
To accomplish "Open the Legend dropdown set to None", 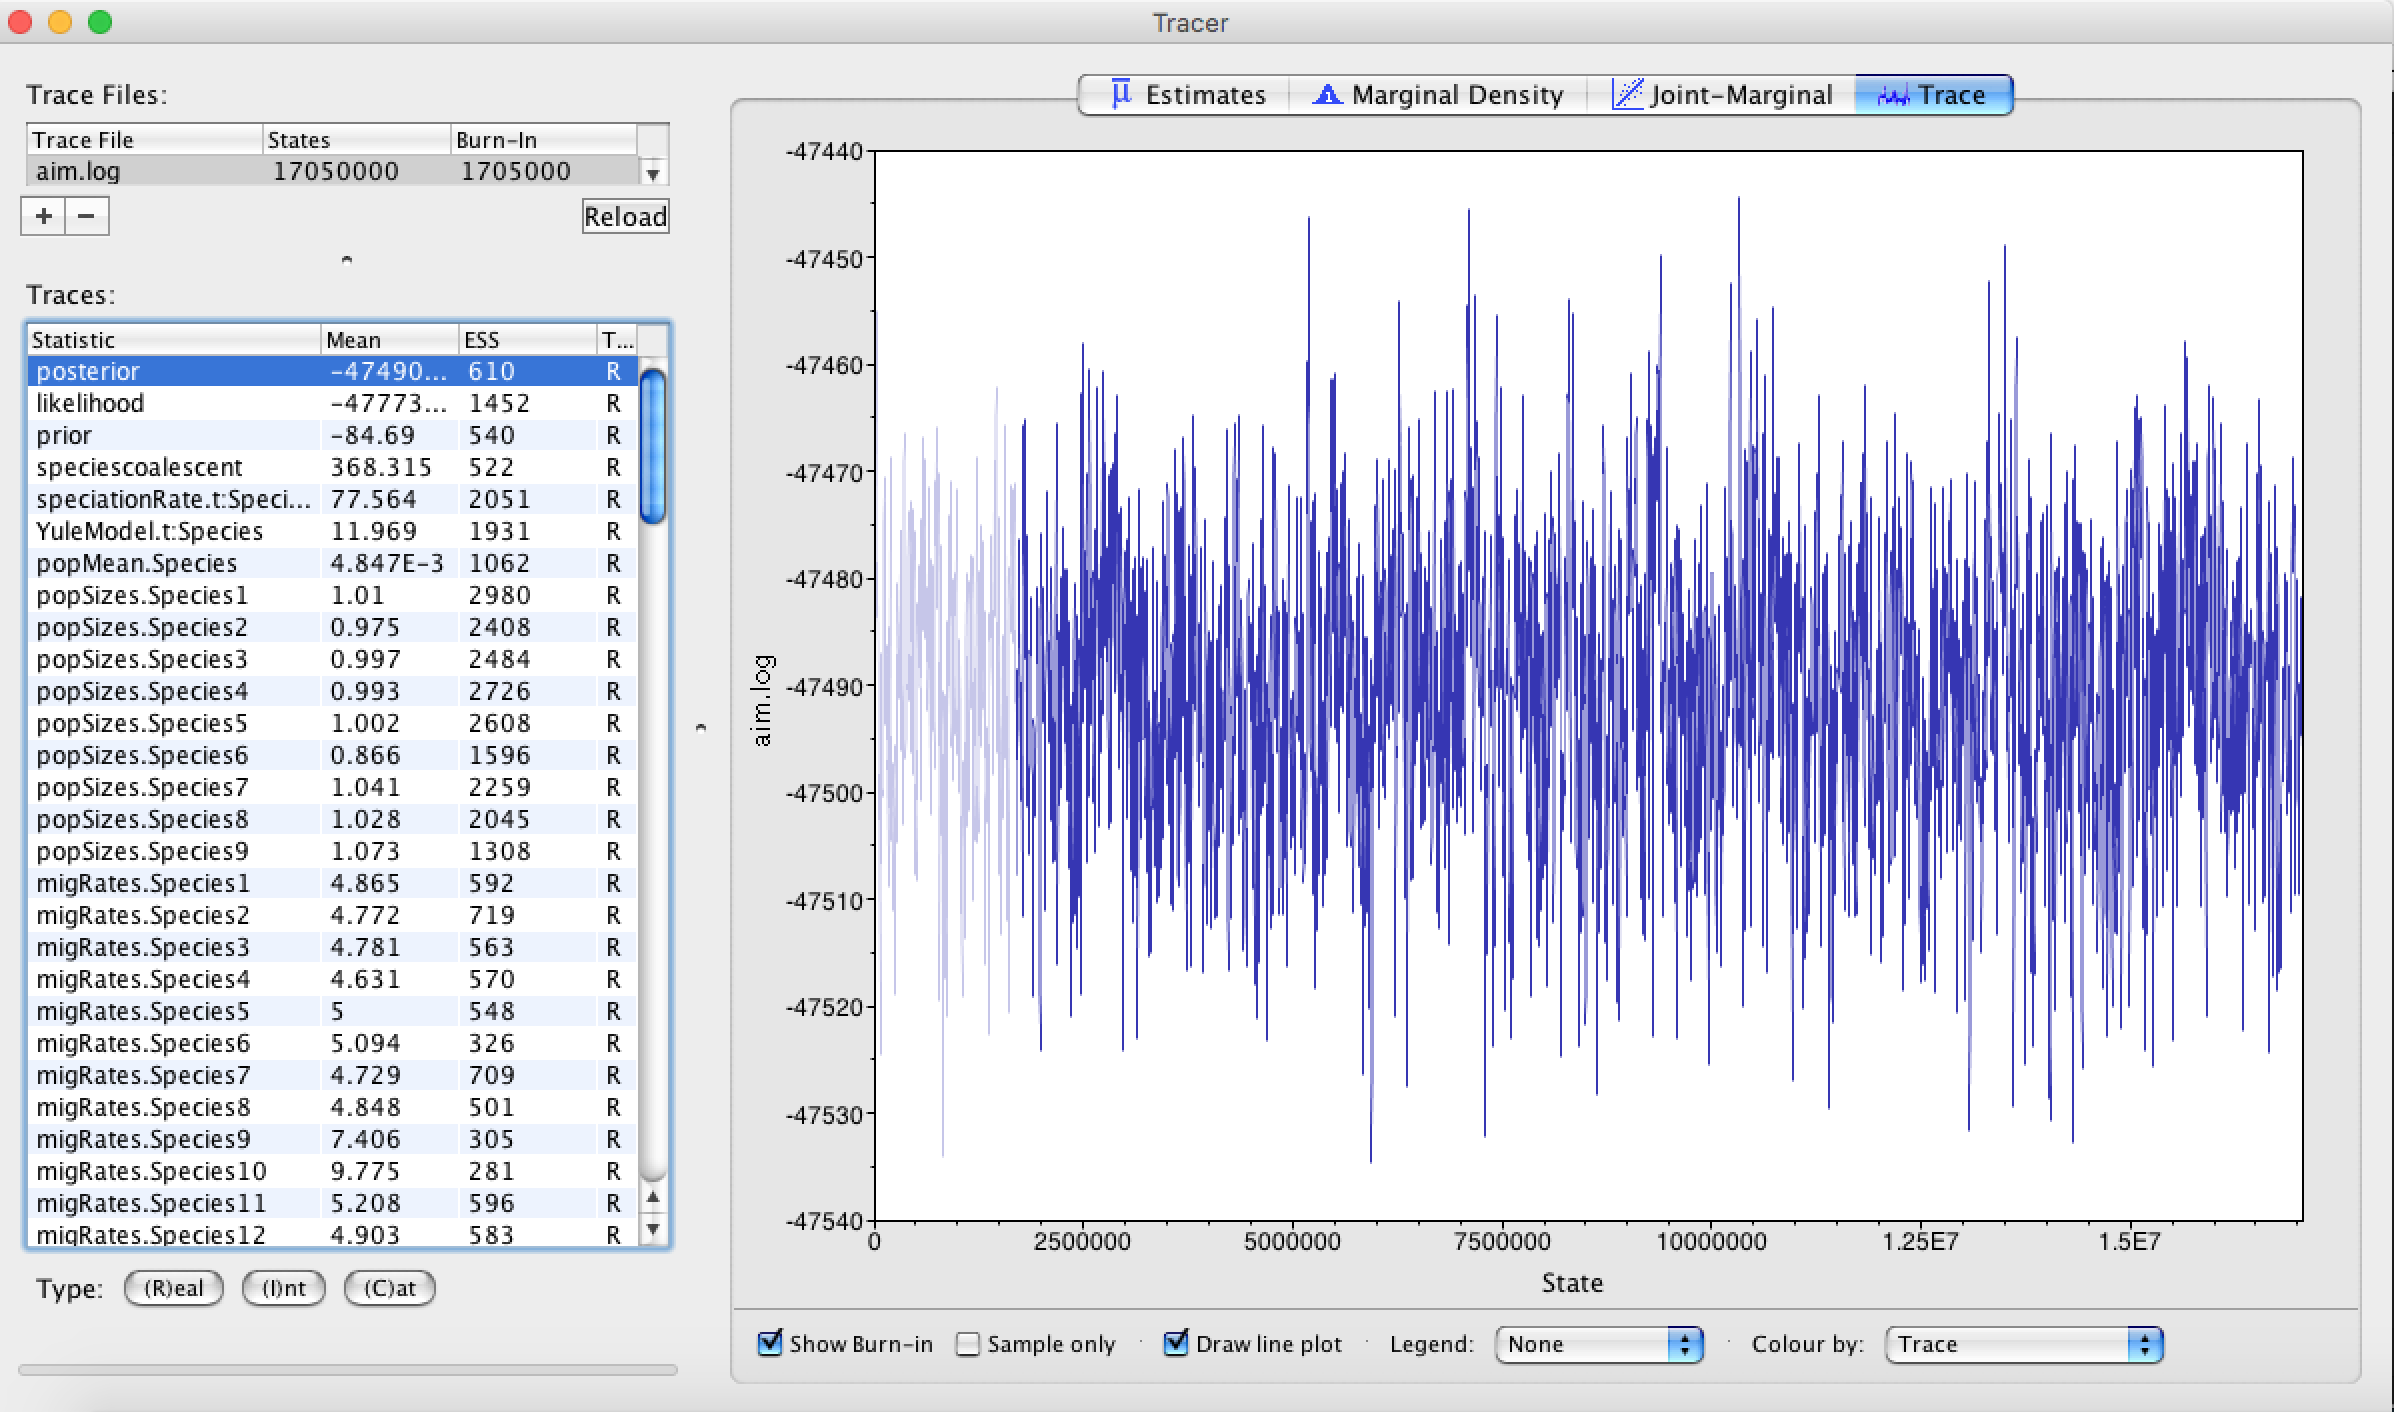I will pos(1598,1344).
